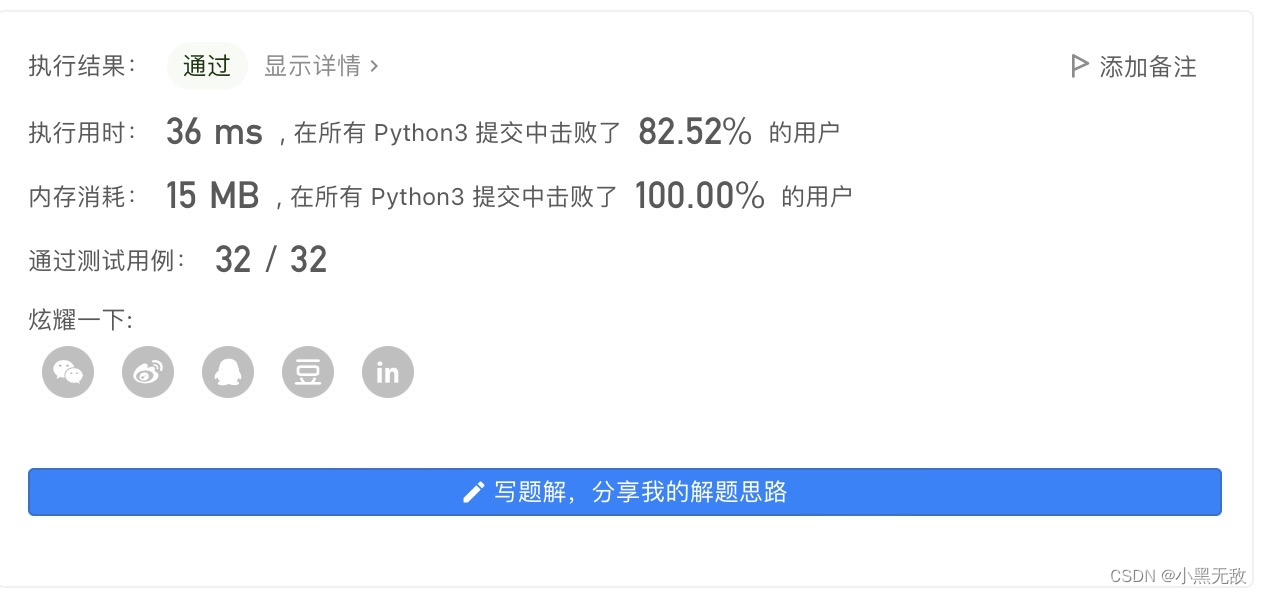The image size is (1262, 594).
Task: Click 添加备注 to add a note
Action: [1143, 66]
